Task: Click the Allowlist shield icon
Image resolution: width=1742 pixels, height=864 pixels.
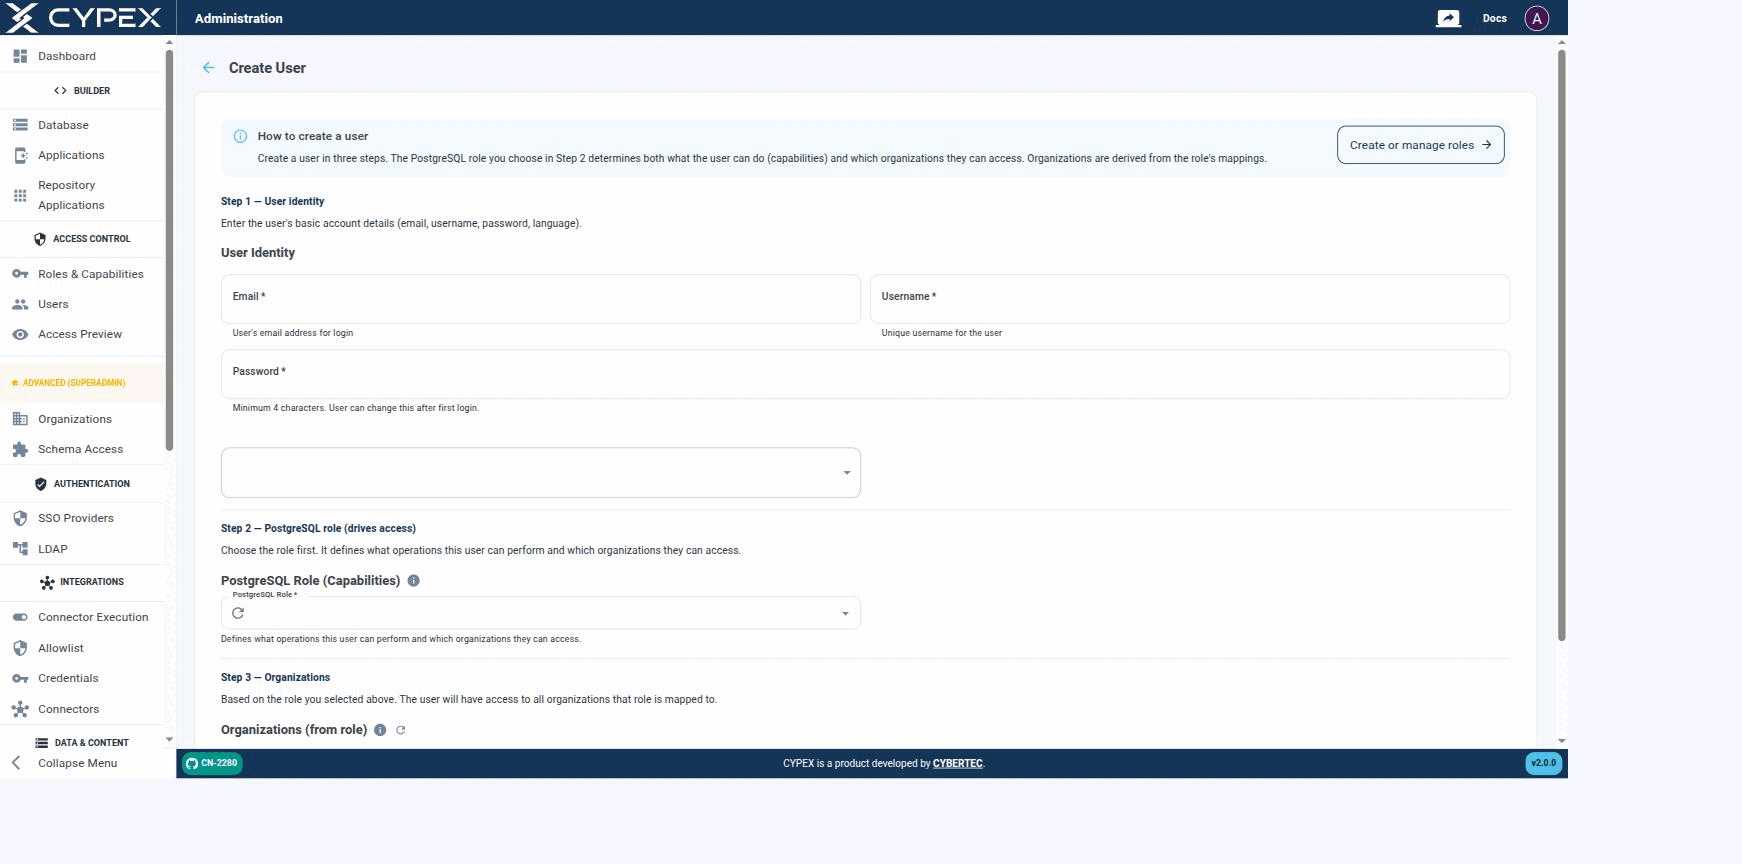Action: 20,648
